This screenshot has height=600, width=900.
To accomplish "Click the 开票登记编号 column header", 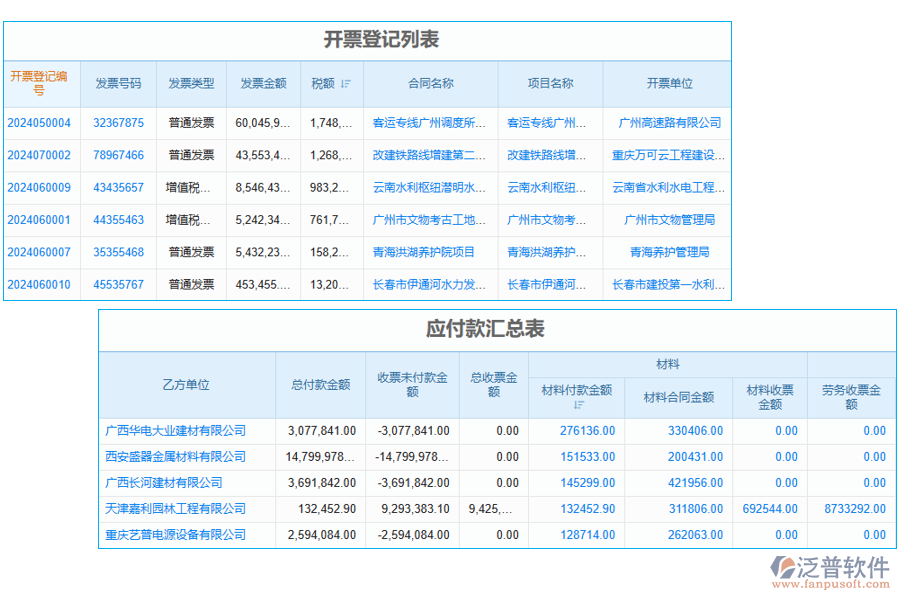I will 40,84.
